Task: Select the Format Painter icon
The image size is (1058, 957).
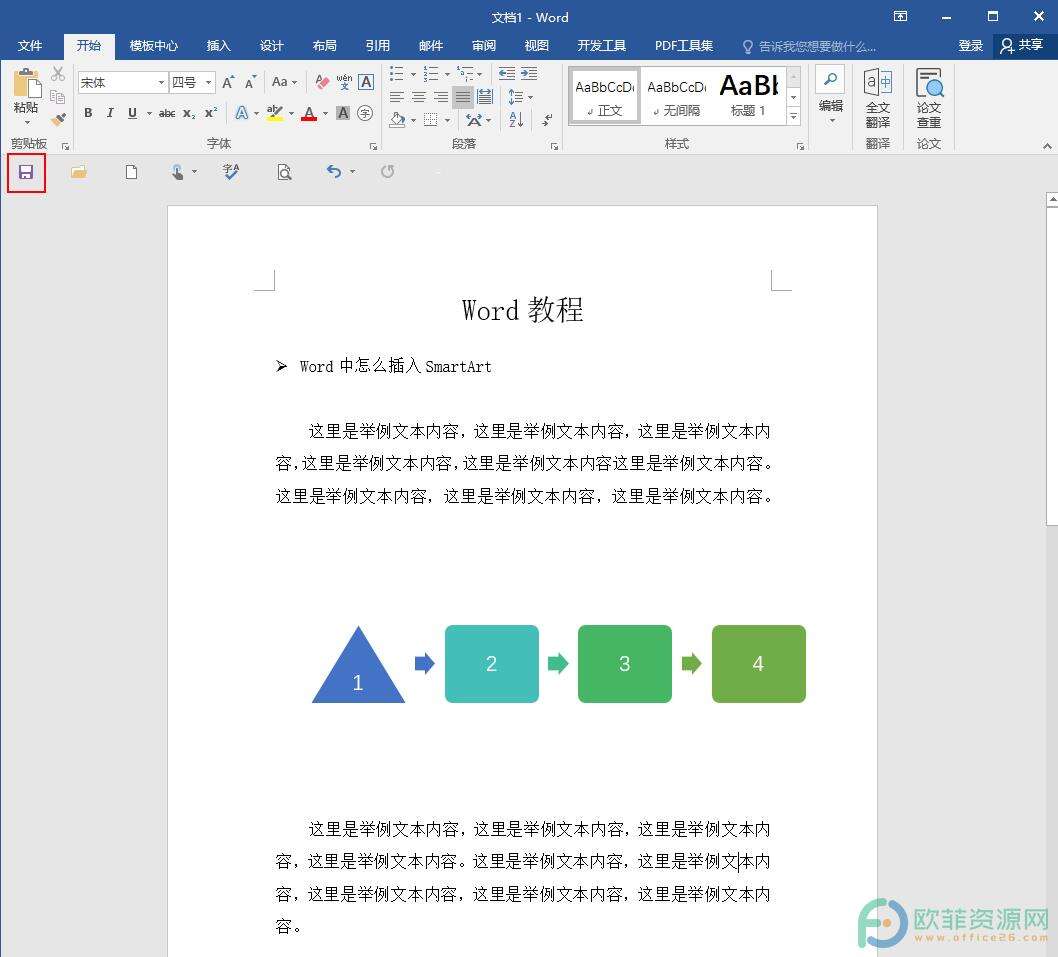Action: click(58, 118)
